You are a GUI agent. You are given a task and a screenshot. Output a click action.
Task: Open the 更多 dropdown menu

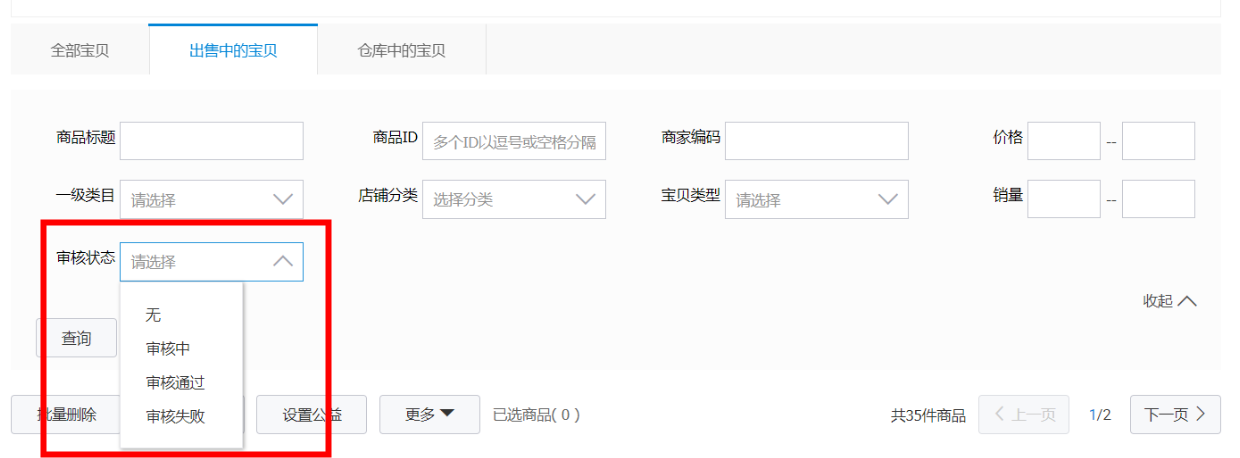[429, 415]
